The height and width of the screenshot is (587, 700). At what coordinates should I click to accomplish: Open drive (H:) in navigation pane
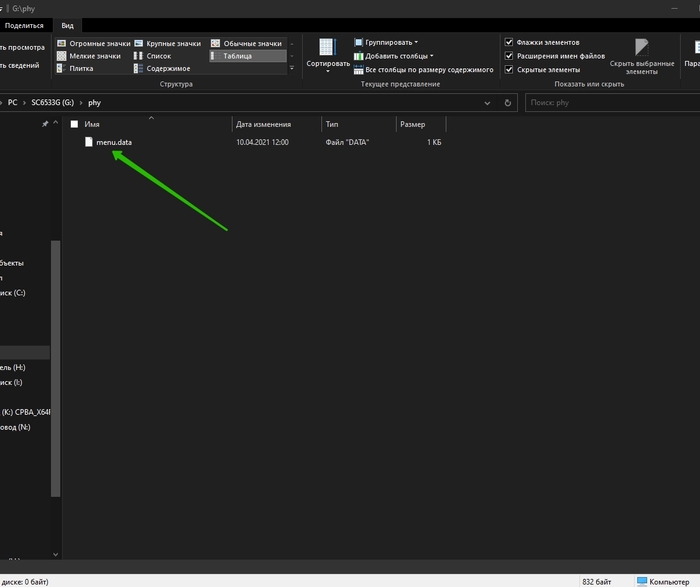(13, 367)
